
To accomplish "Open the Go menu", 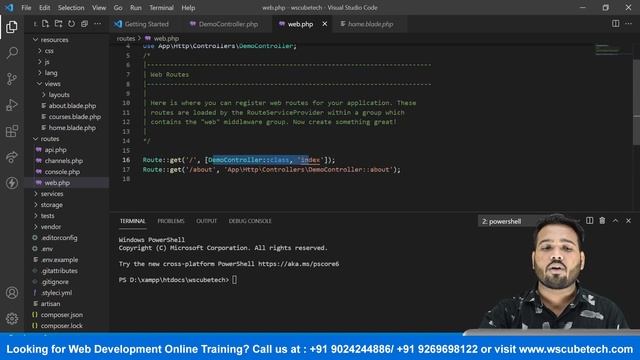I will 118,8.
